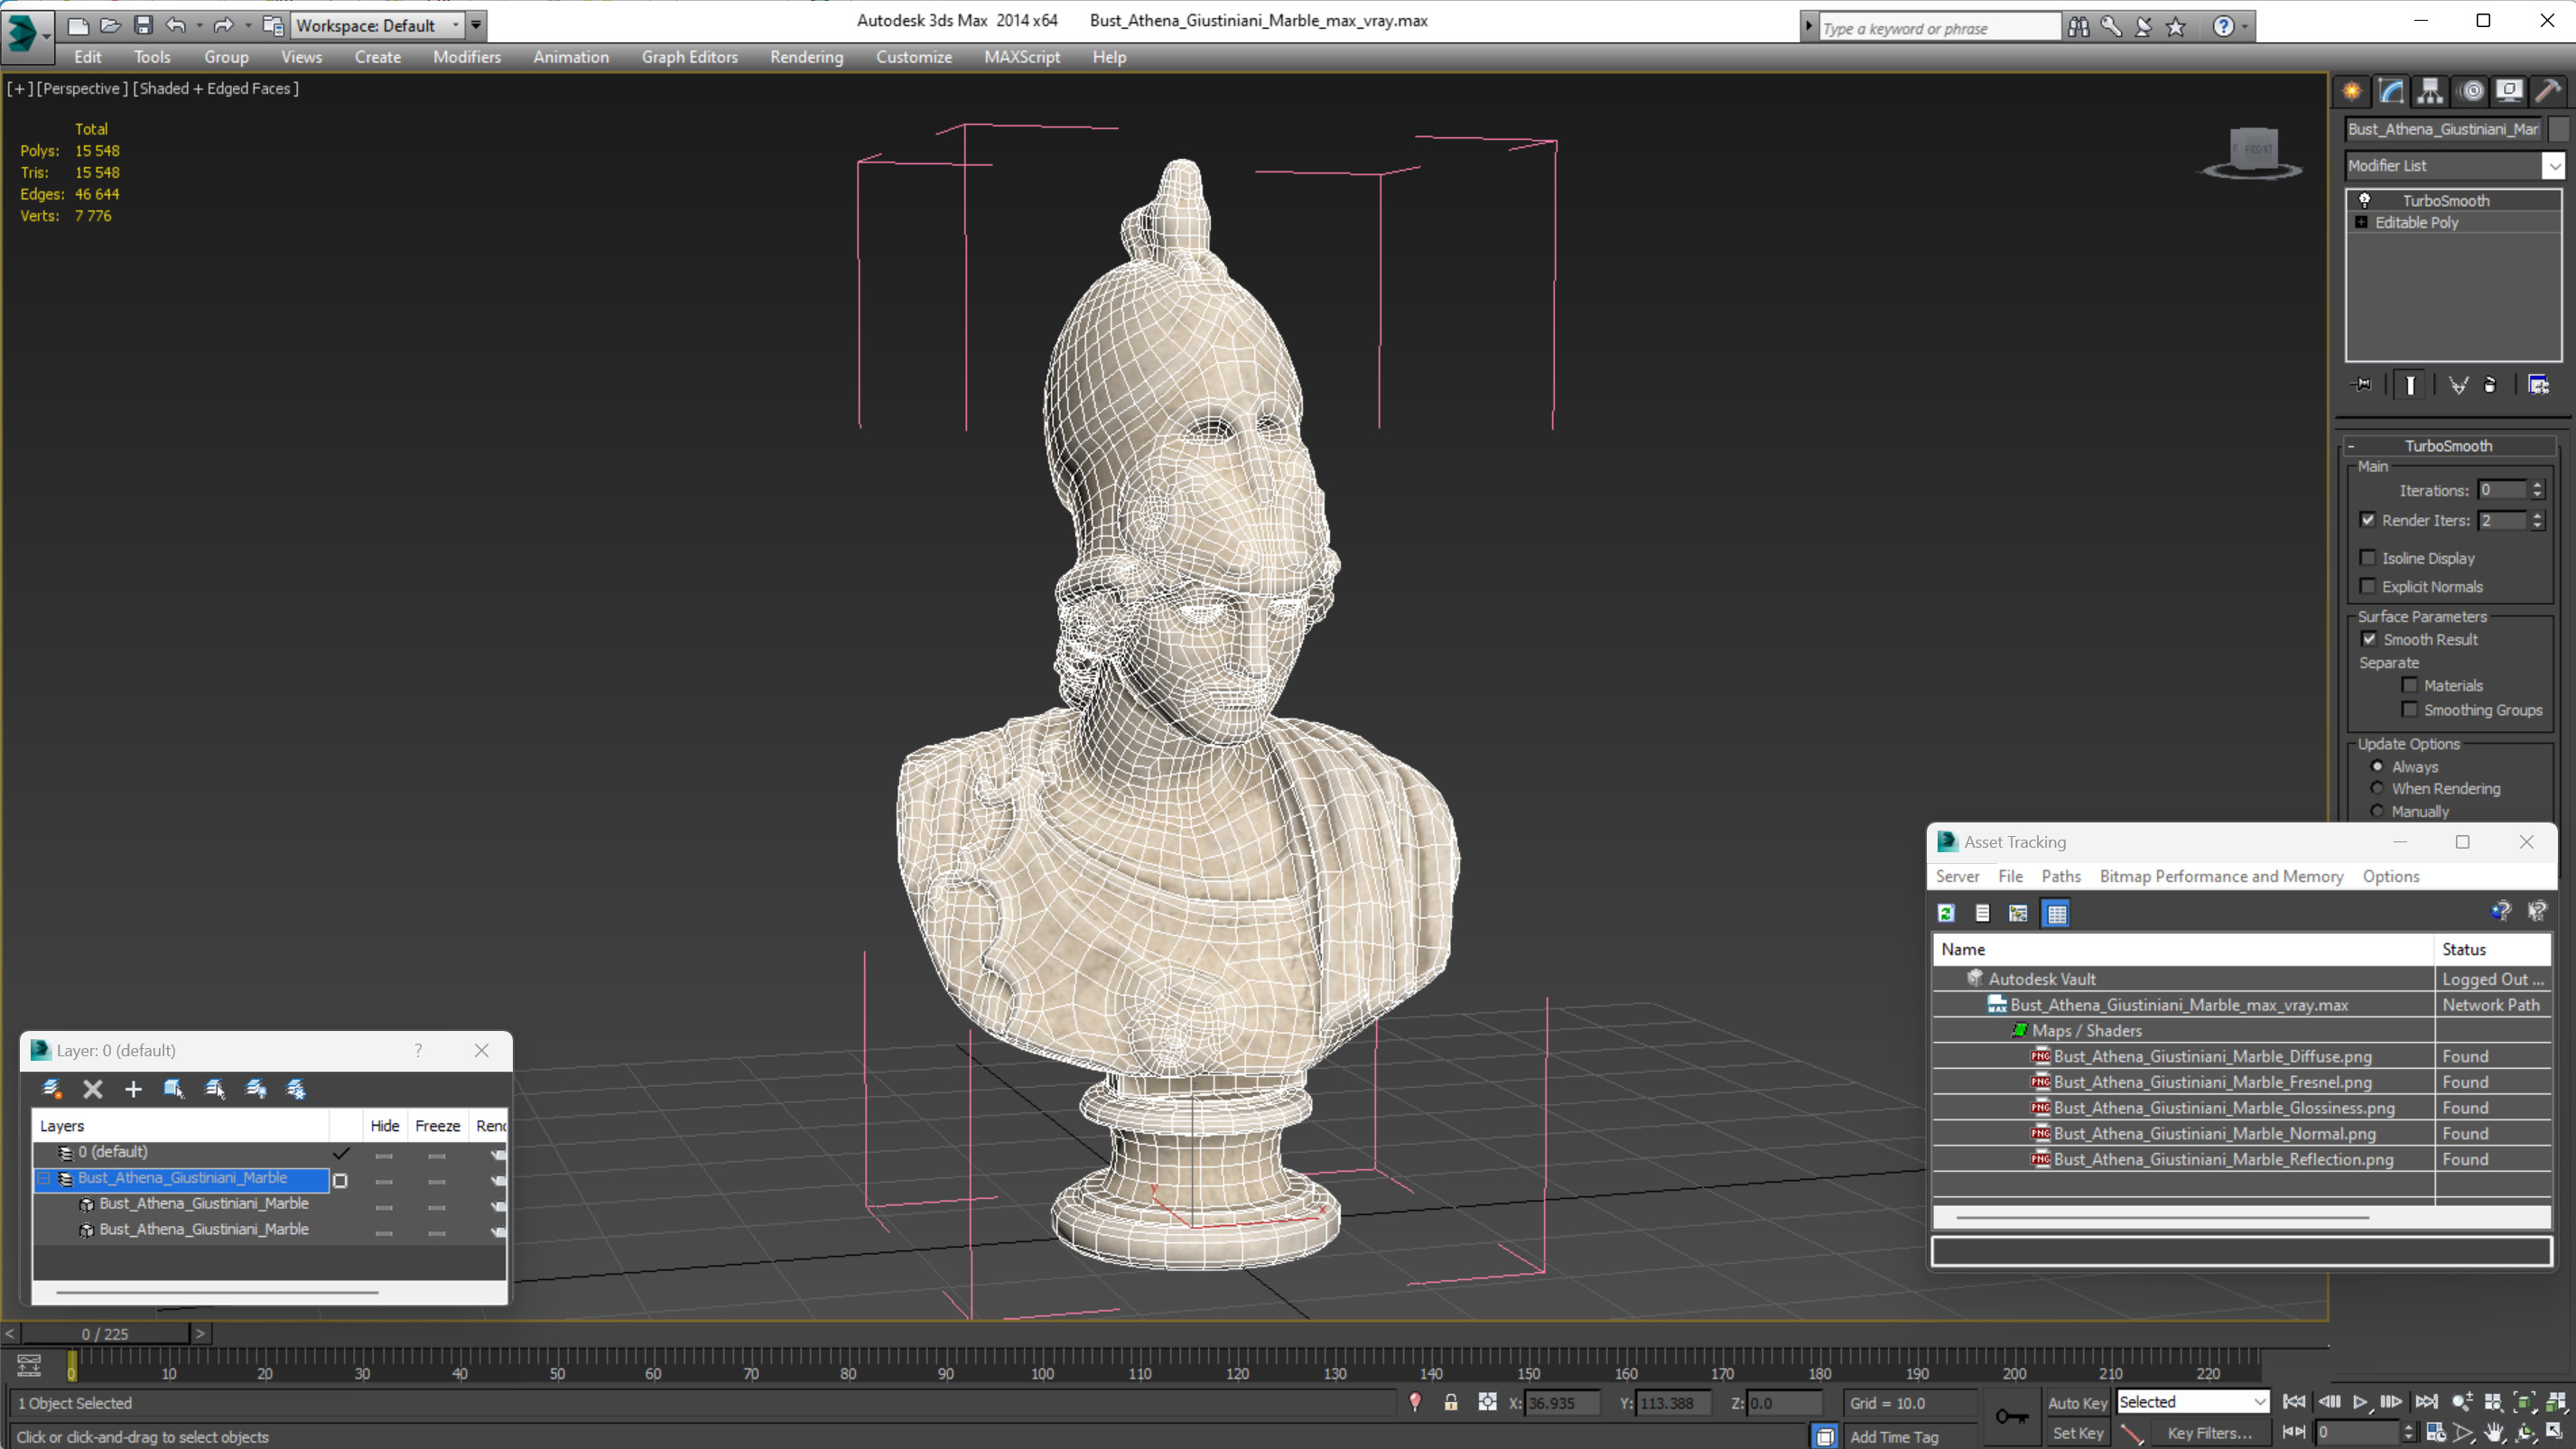The height and width of the screenshot is (1449, 2576).
Task: Undo last action with arrow icon
Action: coord(176,25)
